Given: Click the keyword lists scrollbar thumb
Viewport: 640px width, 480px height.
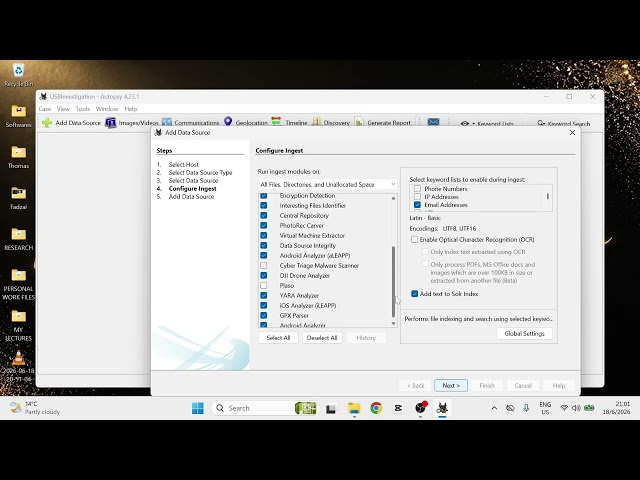Looking at the screenshot, I should click(x=548, y=196).
